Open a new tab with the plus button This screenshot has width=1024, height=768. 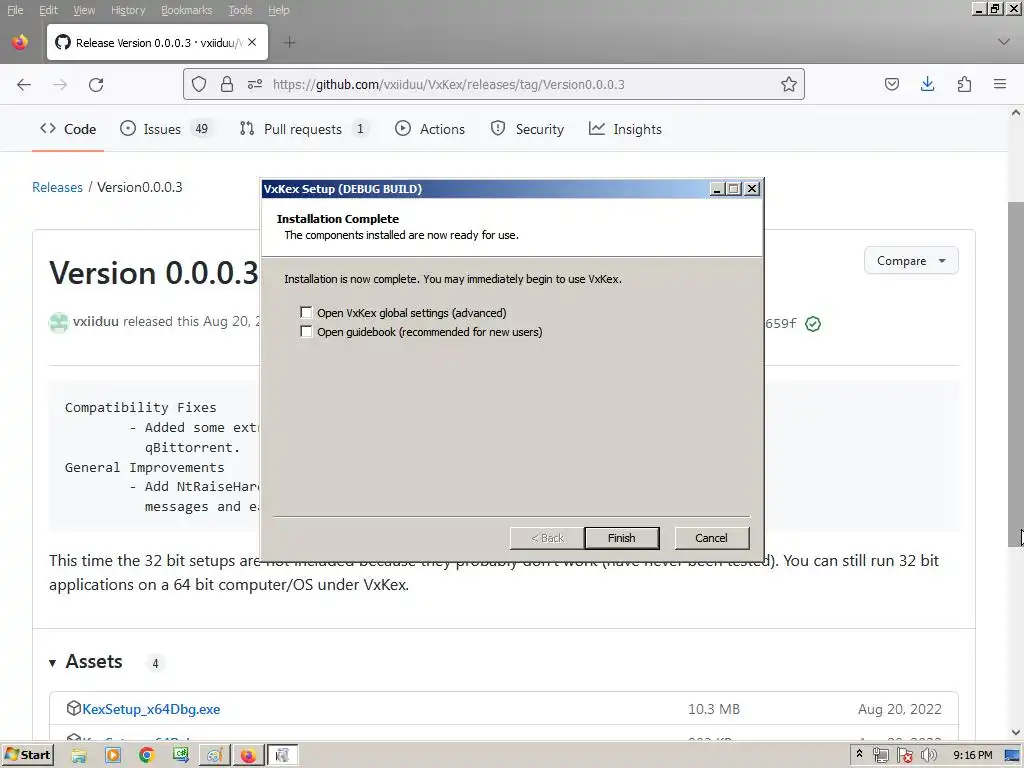tap(289, 42)
